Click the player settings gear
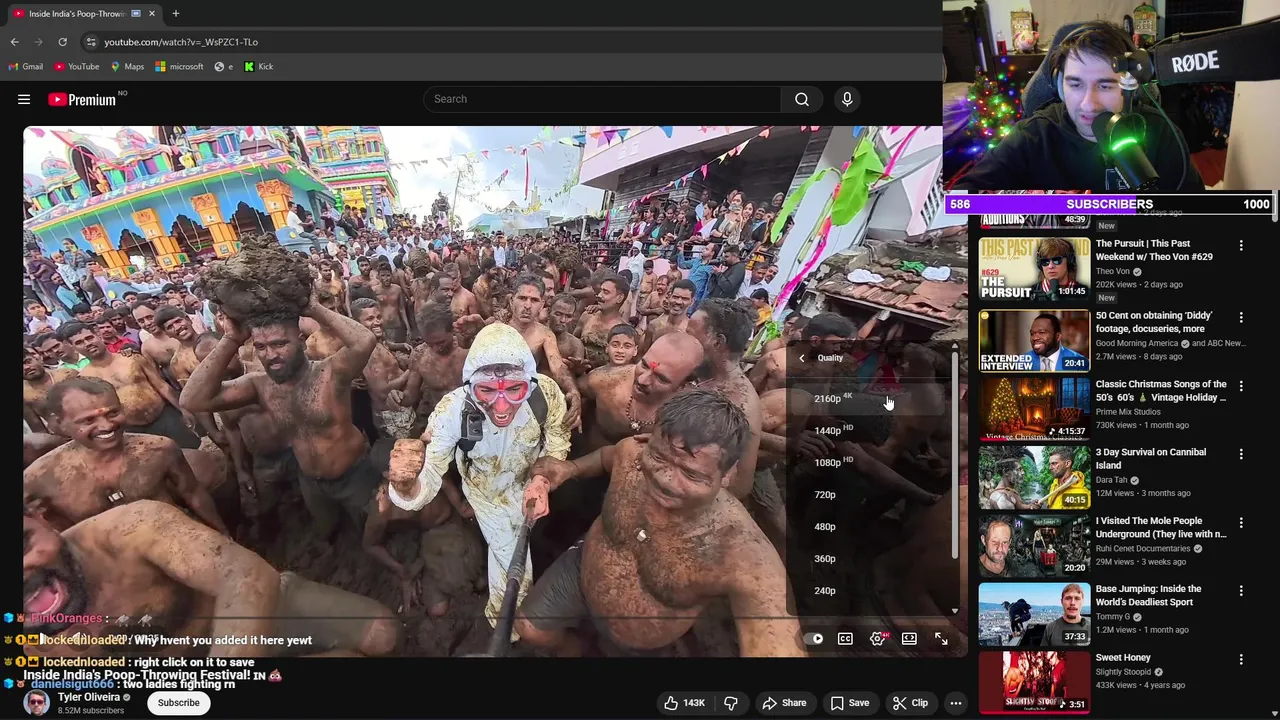The image size is (1280, 720). 878,639
